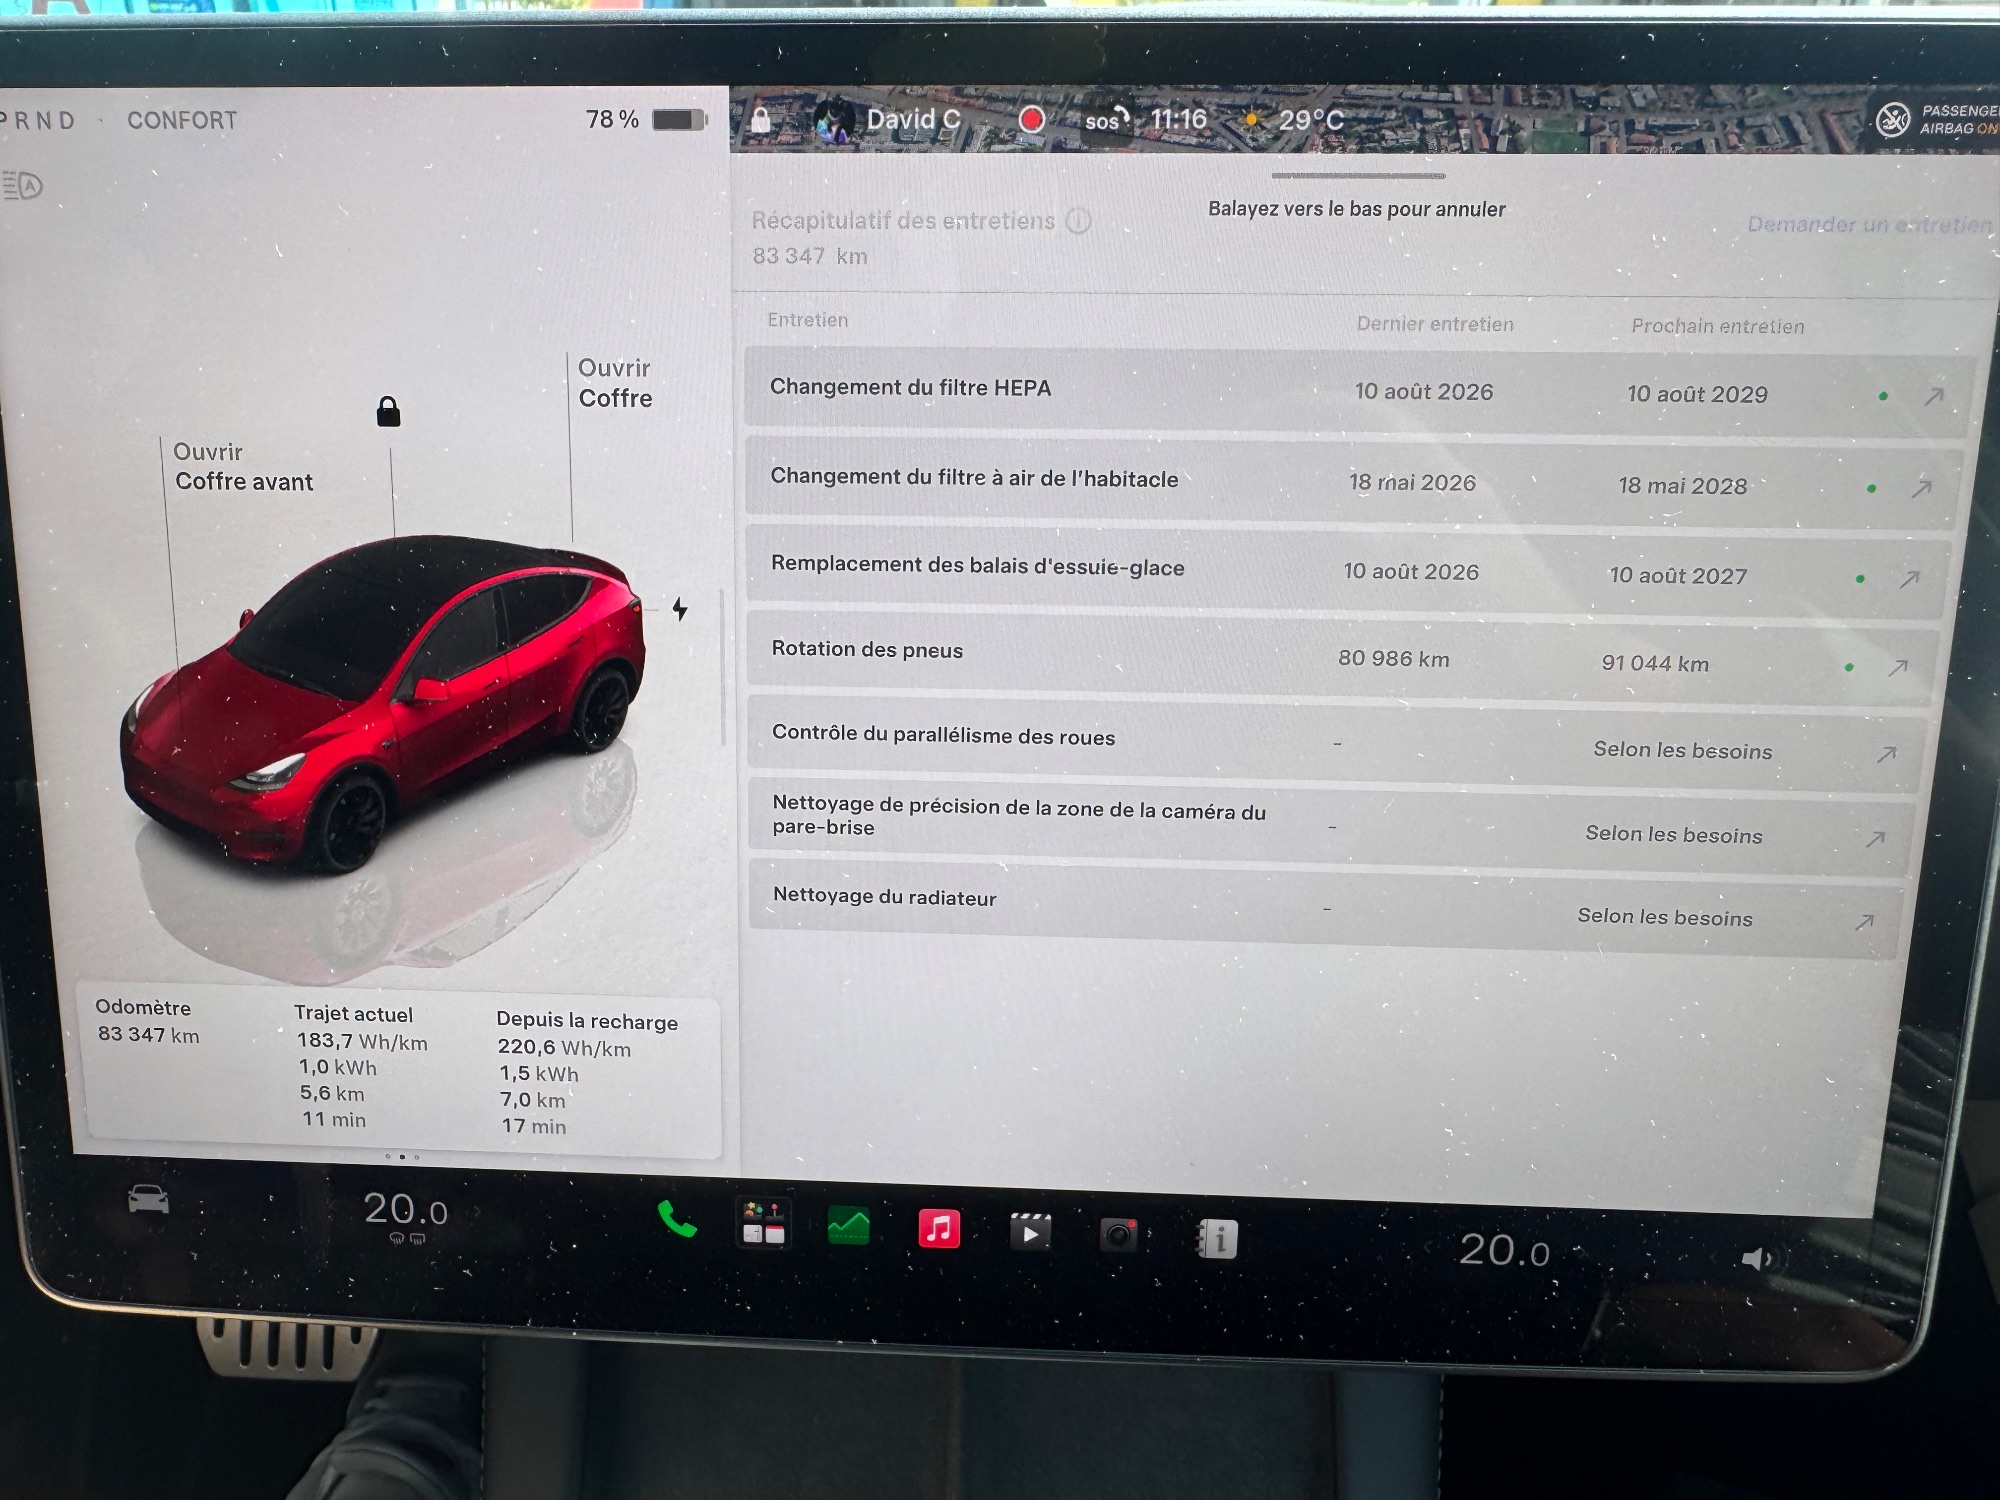Open the dashcam camera app

click(x=1119, y=1236)
